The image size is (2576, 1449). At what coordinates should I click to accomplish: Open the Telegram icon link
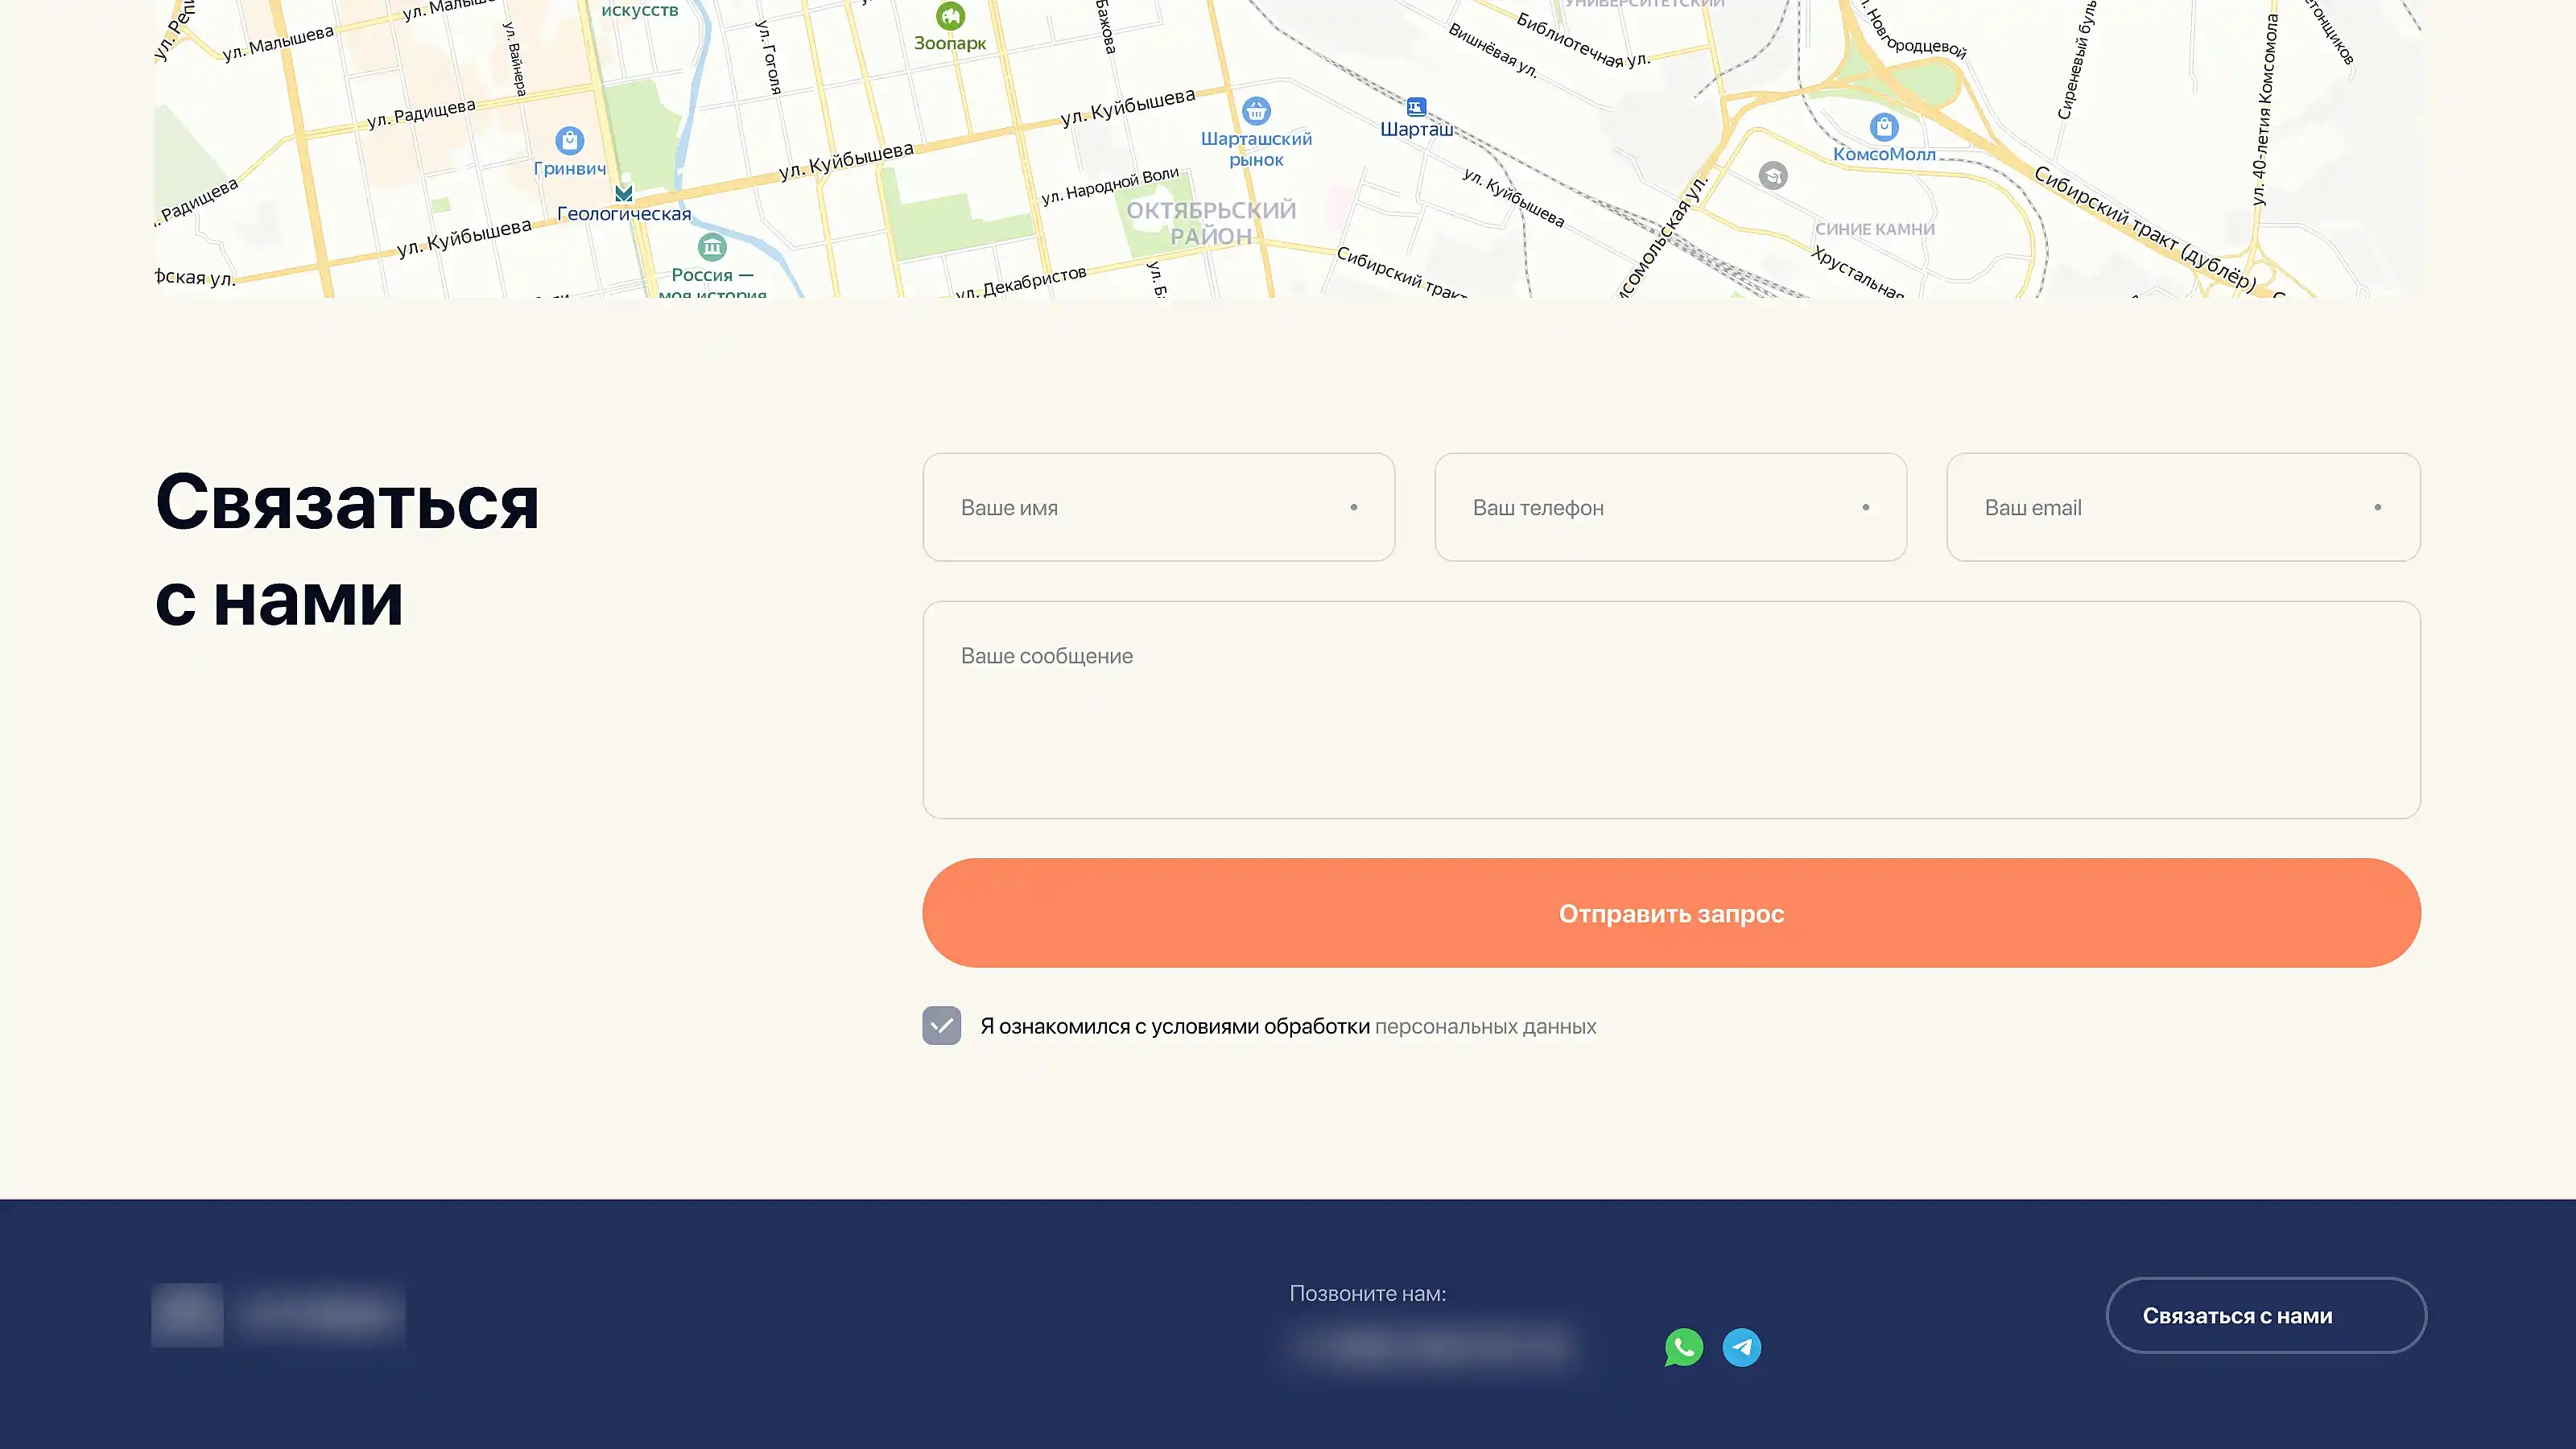click(1741, 1347)
